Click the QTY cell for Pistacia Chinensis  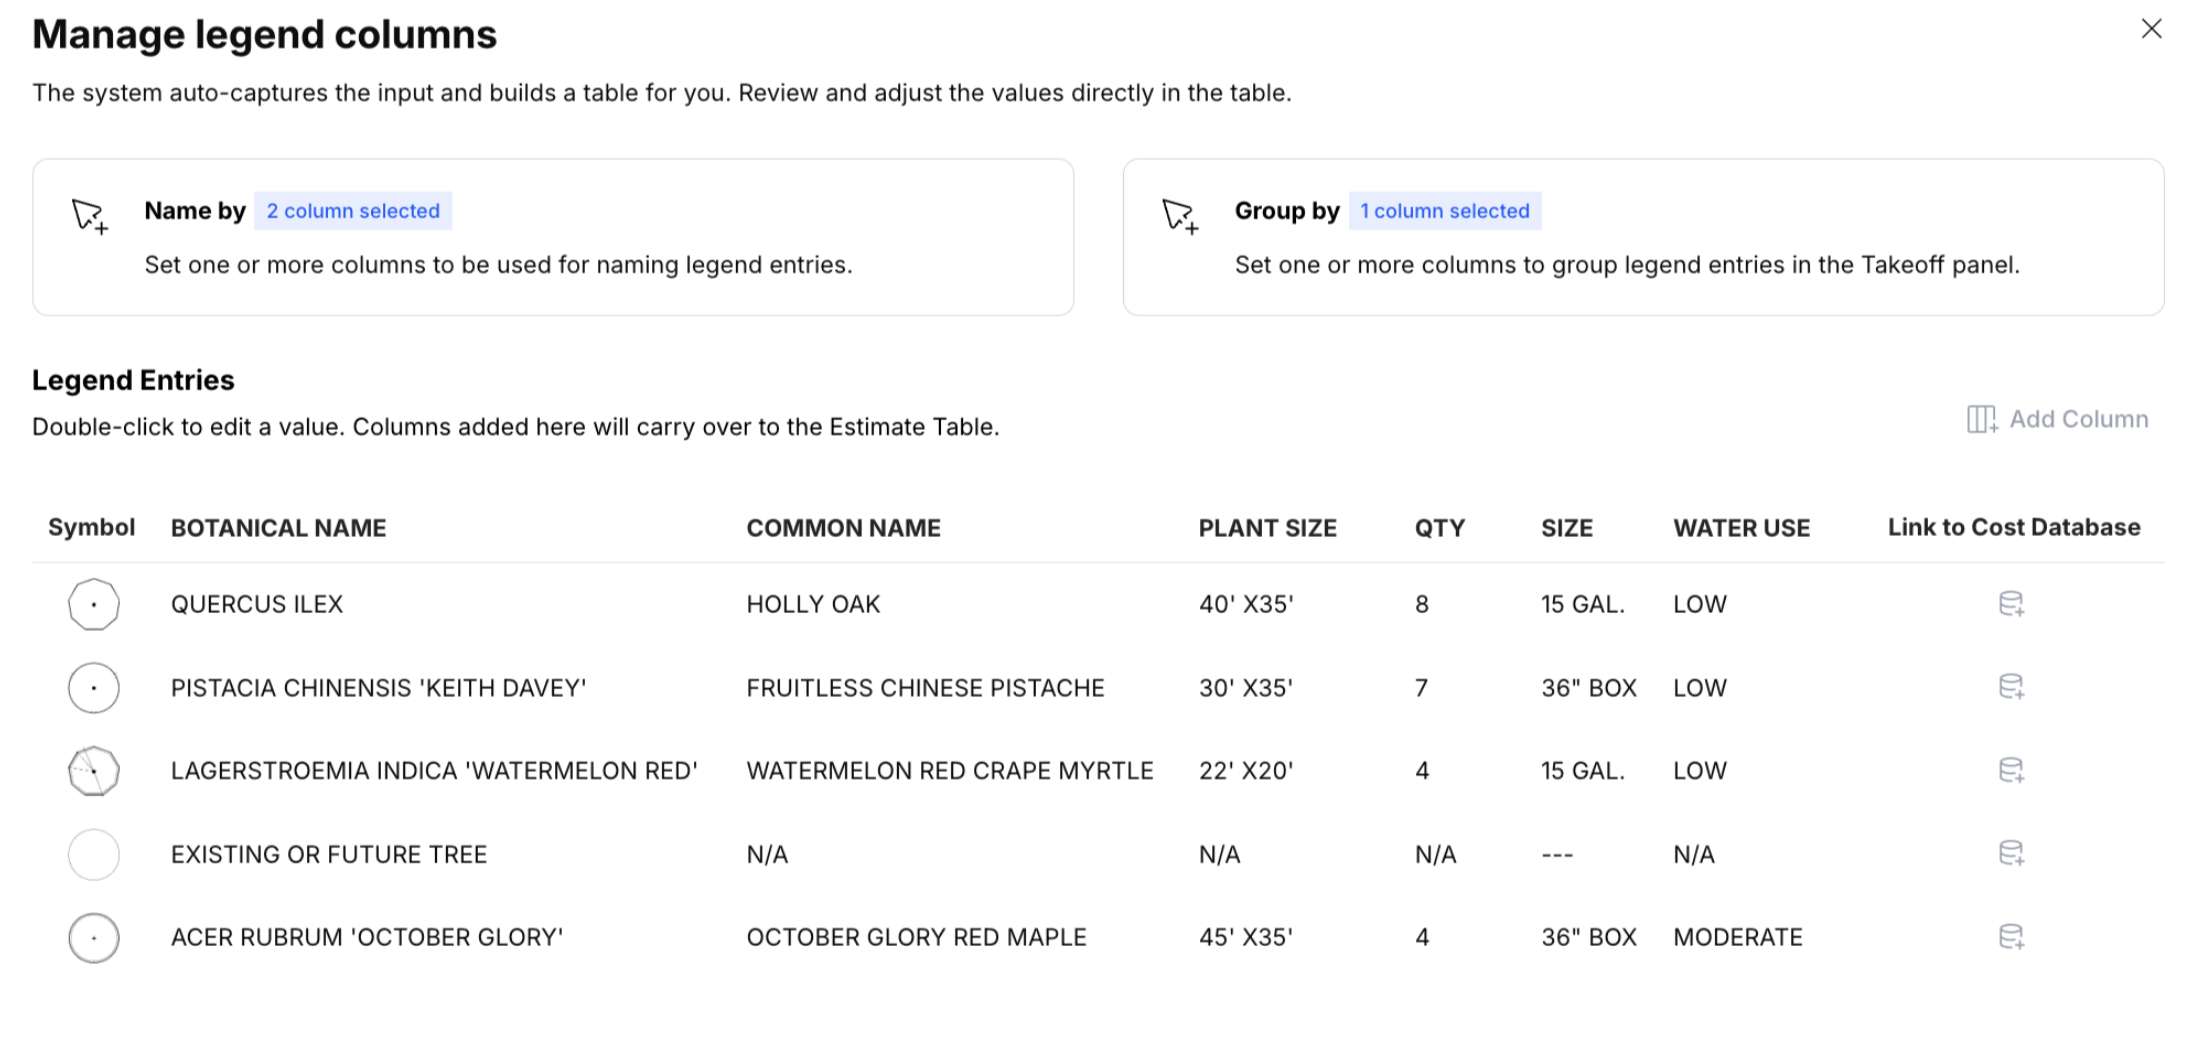(1421, 688)
